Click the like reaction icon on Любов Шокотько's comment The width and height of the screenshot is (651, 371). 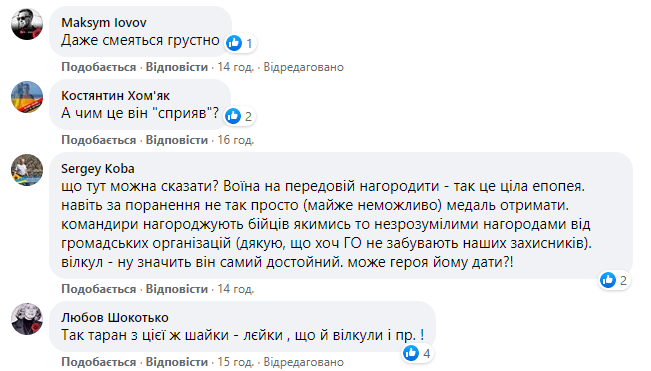click(x=411, y=353)
